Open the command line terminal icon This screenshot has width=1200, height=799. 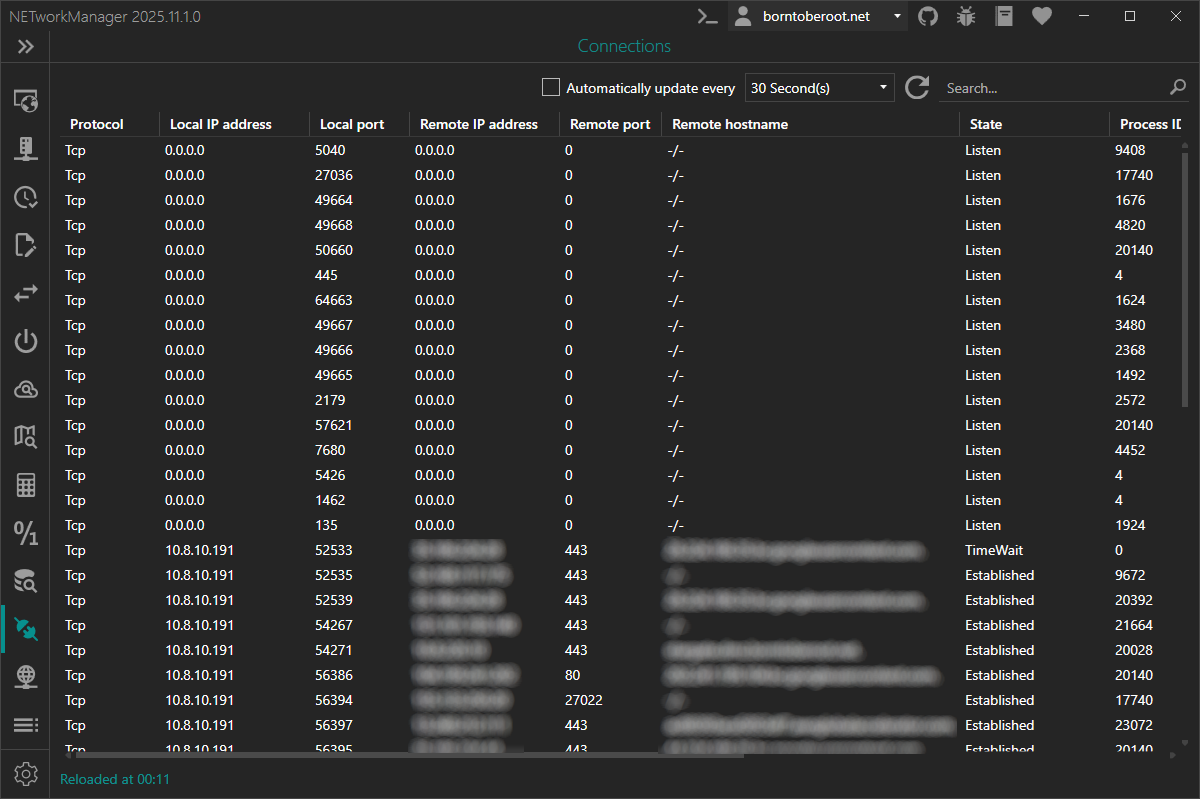click(707, 16)
